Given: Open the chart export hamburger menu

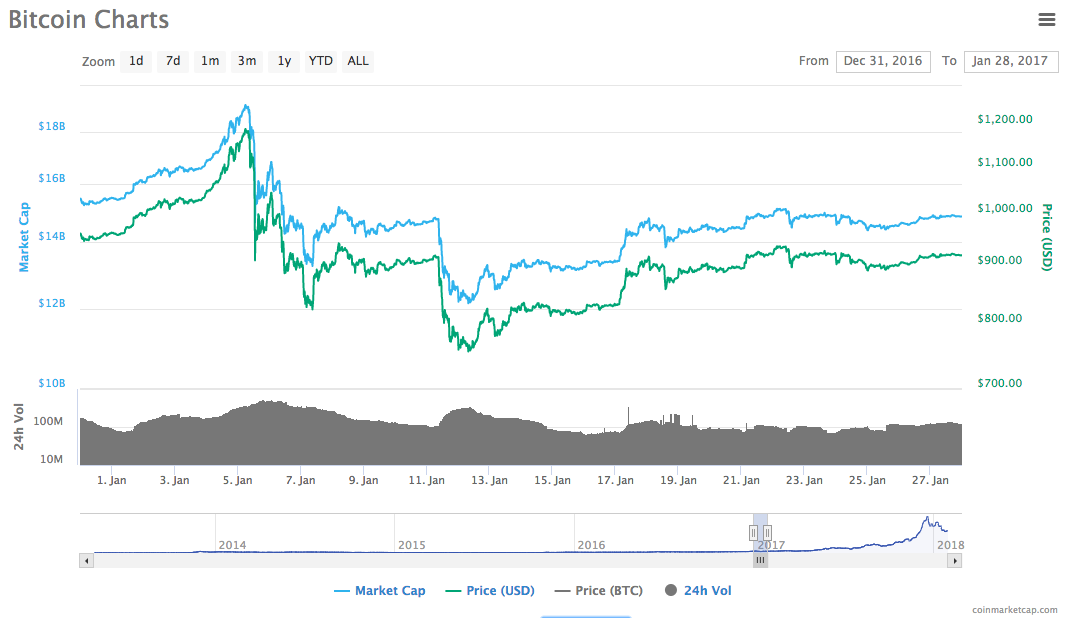Looking at the screenshot, I should pos(1047,19).
